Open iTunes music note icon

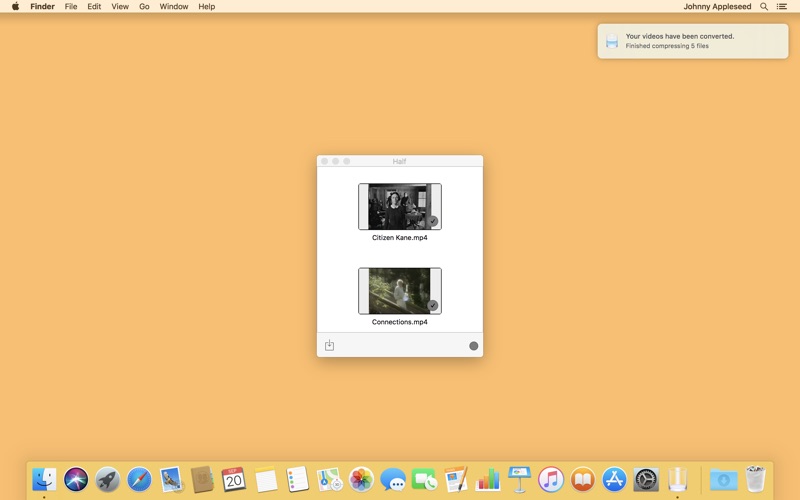pyautogui.click(x=551, y=480)
